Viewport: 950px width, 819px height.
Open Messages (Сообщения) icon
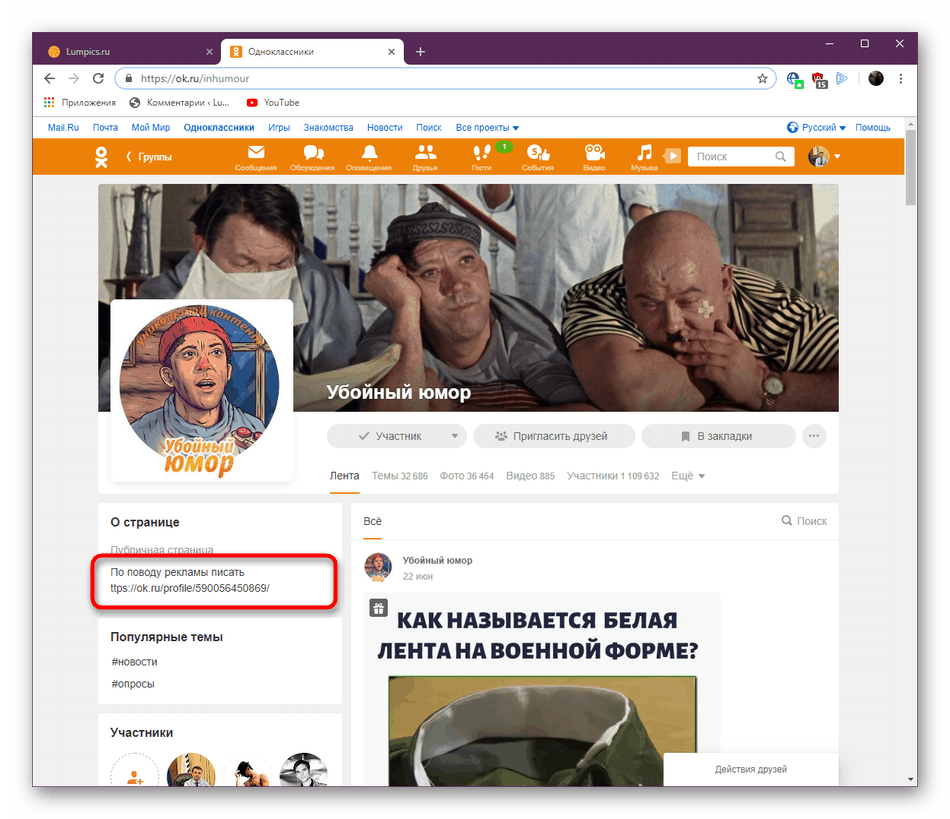point(256,157)
